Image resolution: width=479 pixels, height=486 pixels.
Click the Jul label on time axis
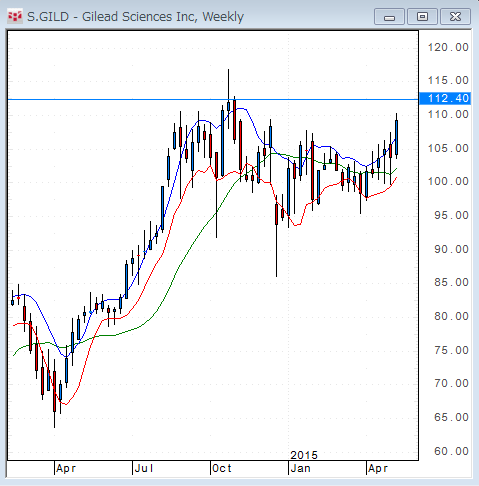coord(144,468)
